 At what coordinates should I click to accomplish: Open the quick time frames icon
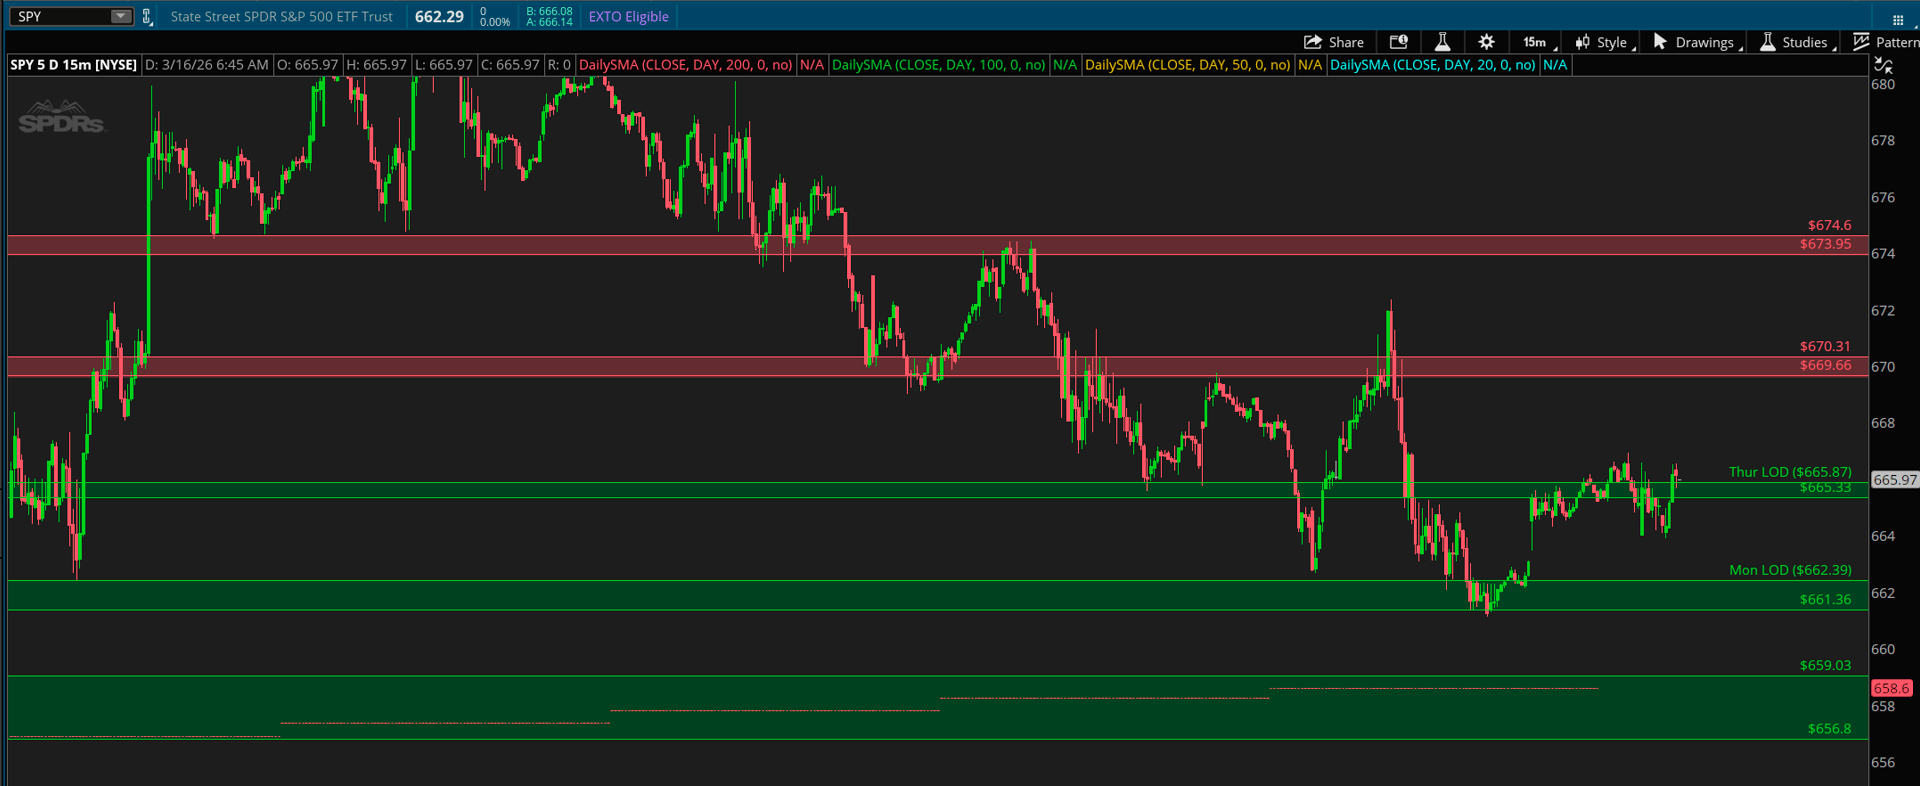coord(1398,42)
